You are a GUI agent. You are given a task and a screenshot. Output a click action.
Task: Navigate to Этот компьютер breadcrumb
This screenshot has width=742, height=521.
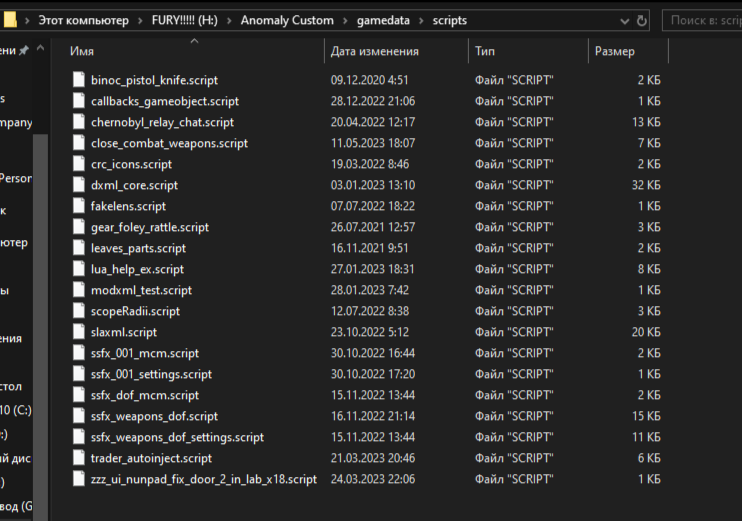83,20
